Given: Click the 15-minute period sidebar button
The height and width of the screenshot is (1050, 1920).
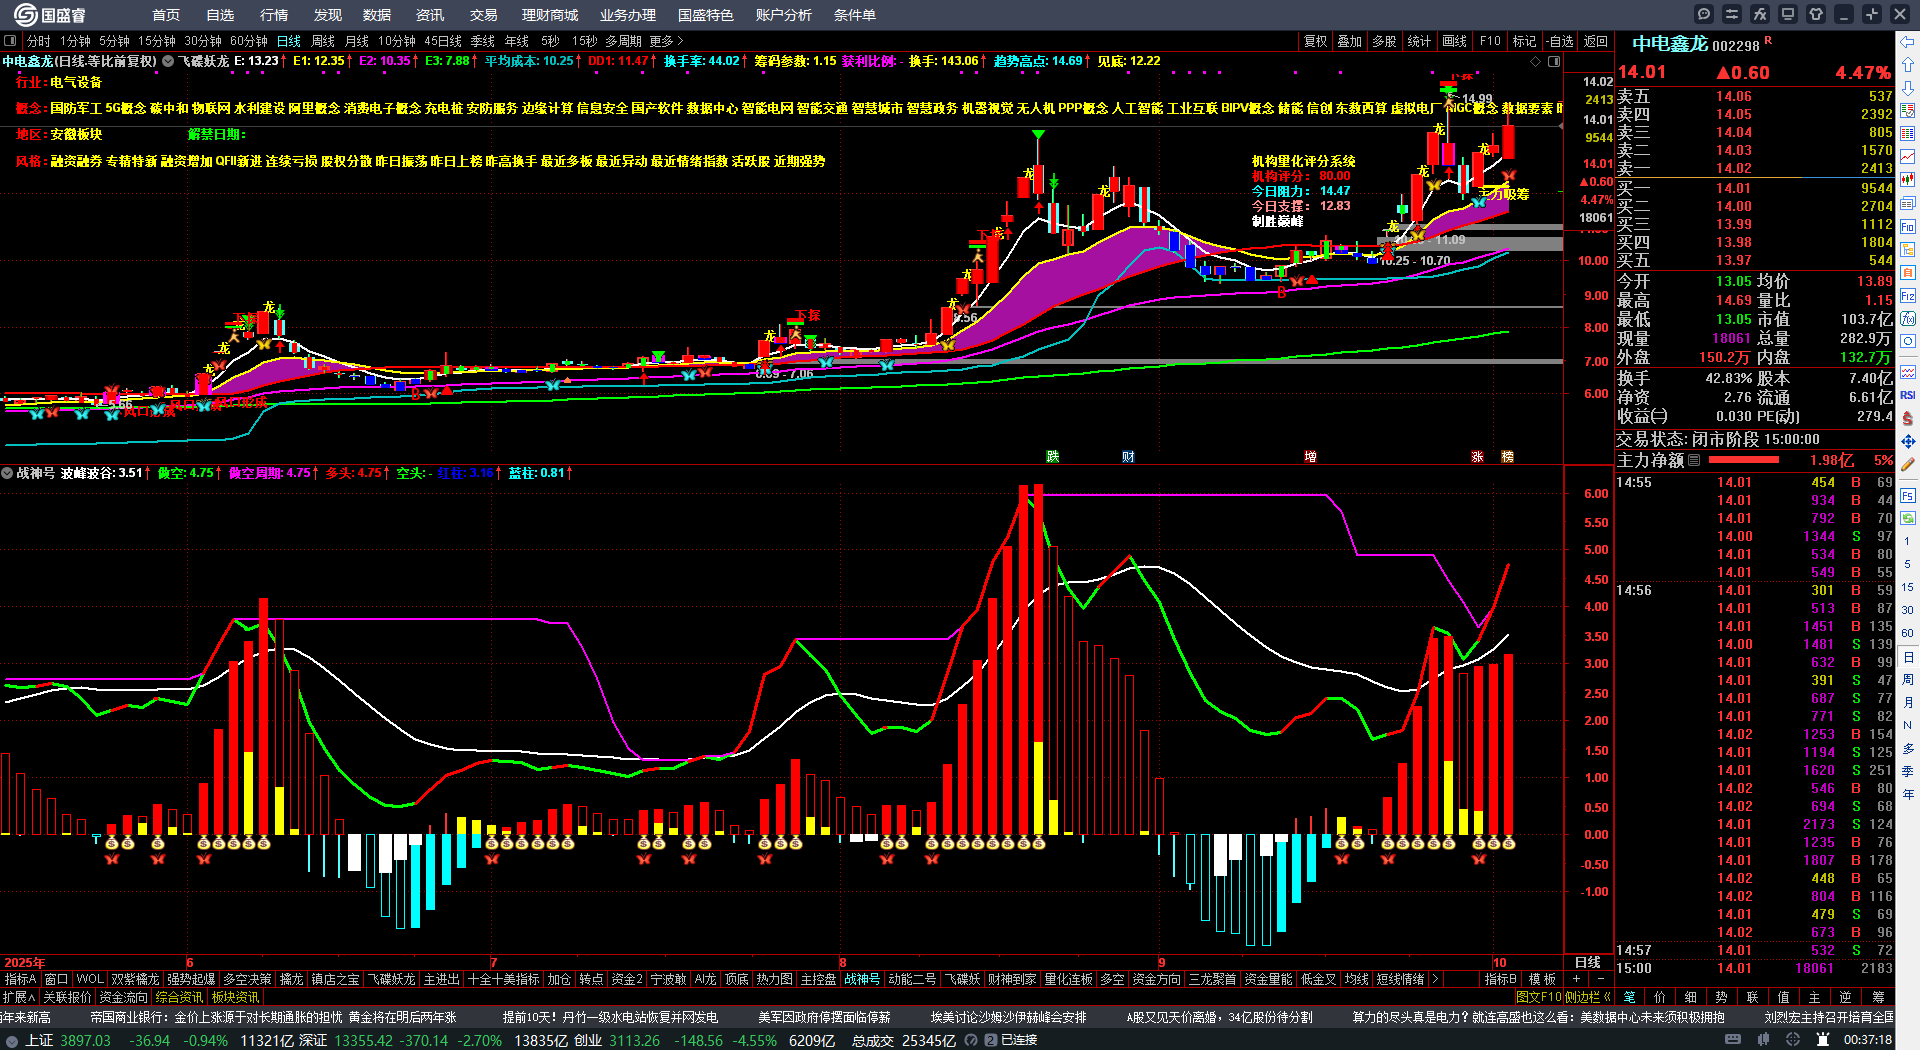Looking at the screenshot, I should click(1908, 588).
